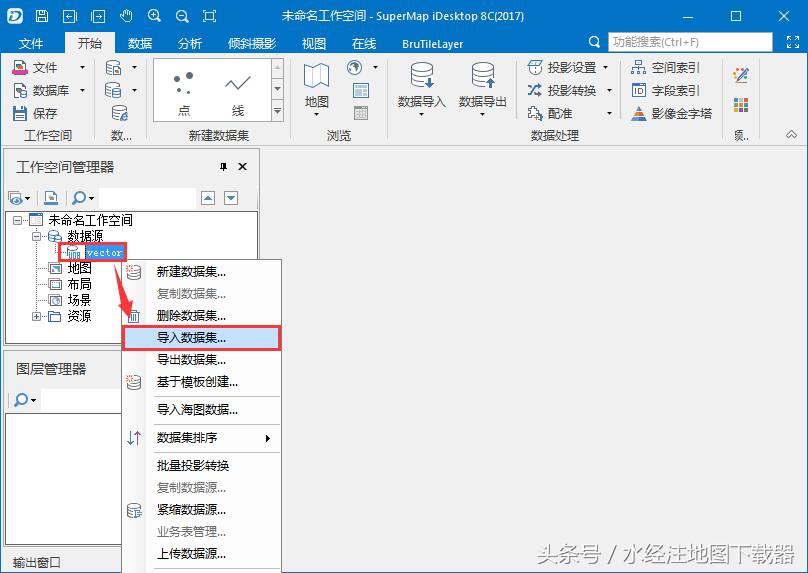Open the 文件 dropdown in workspace group
This screenshot has width=808, height=573.
tap(82, 68)
